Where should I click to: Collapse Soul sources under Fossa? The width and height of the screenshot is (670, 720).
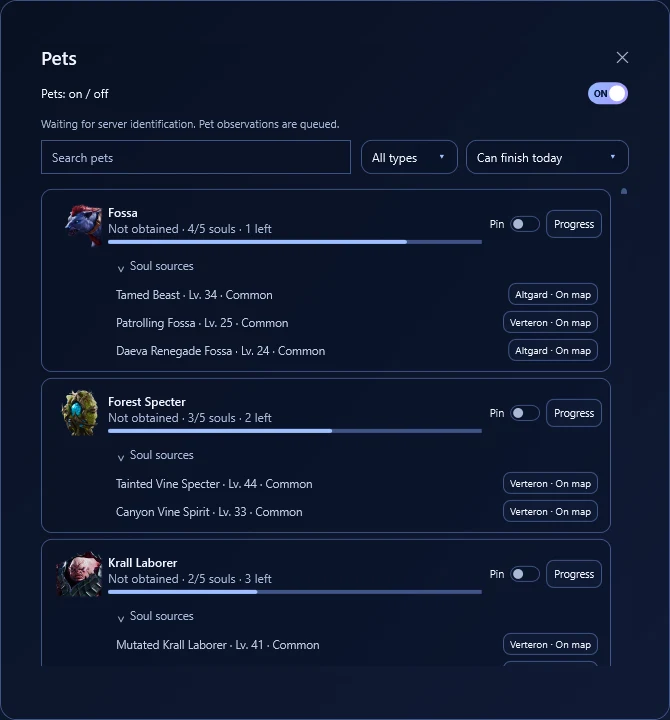(x=155, y=266)
